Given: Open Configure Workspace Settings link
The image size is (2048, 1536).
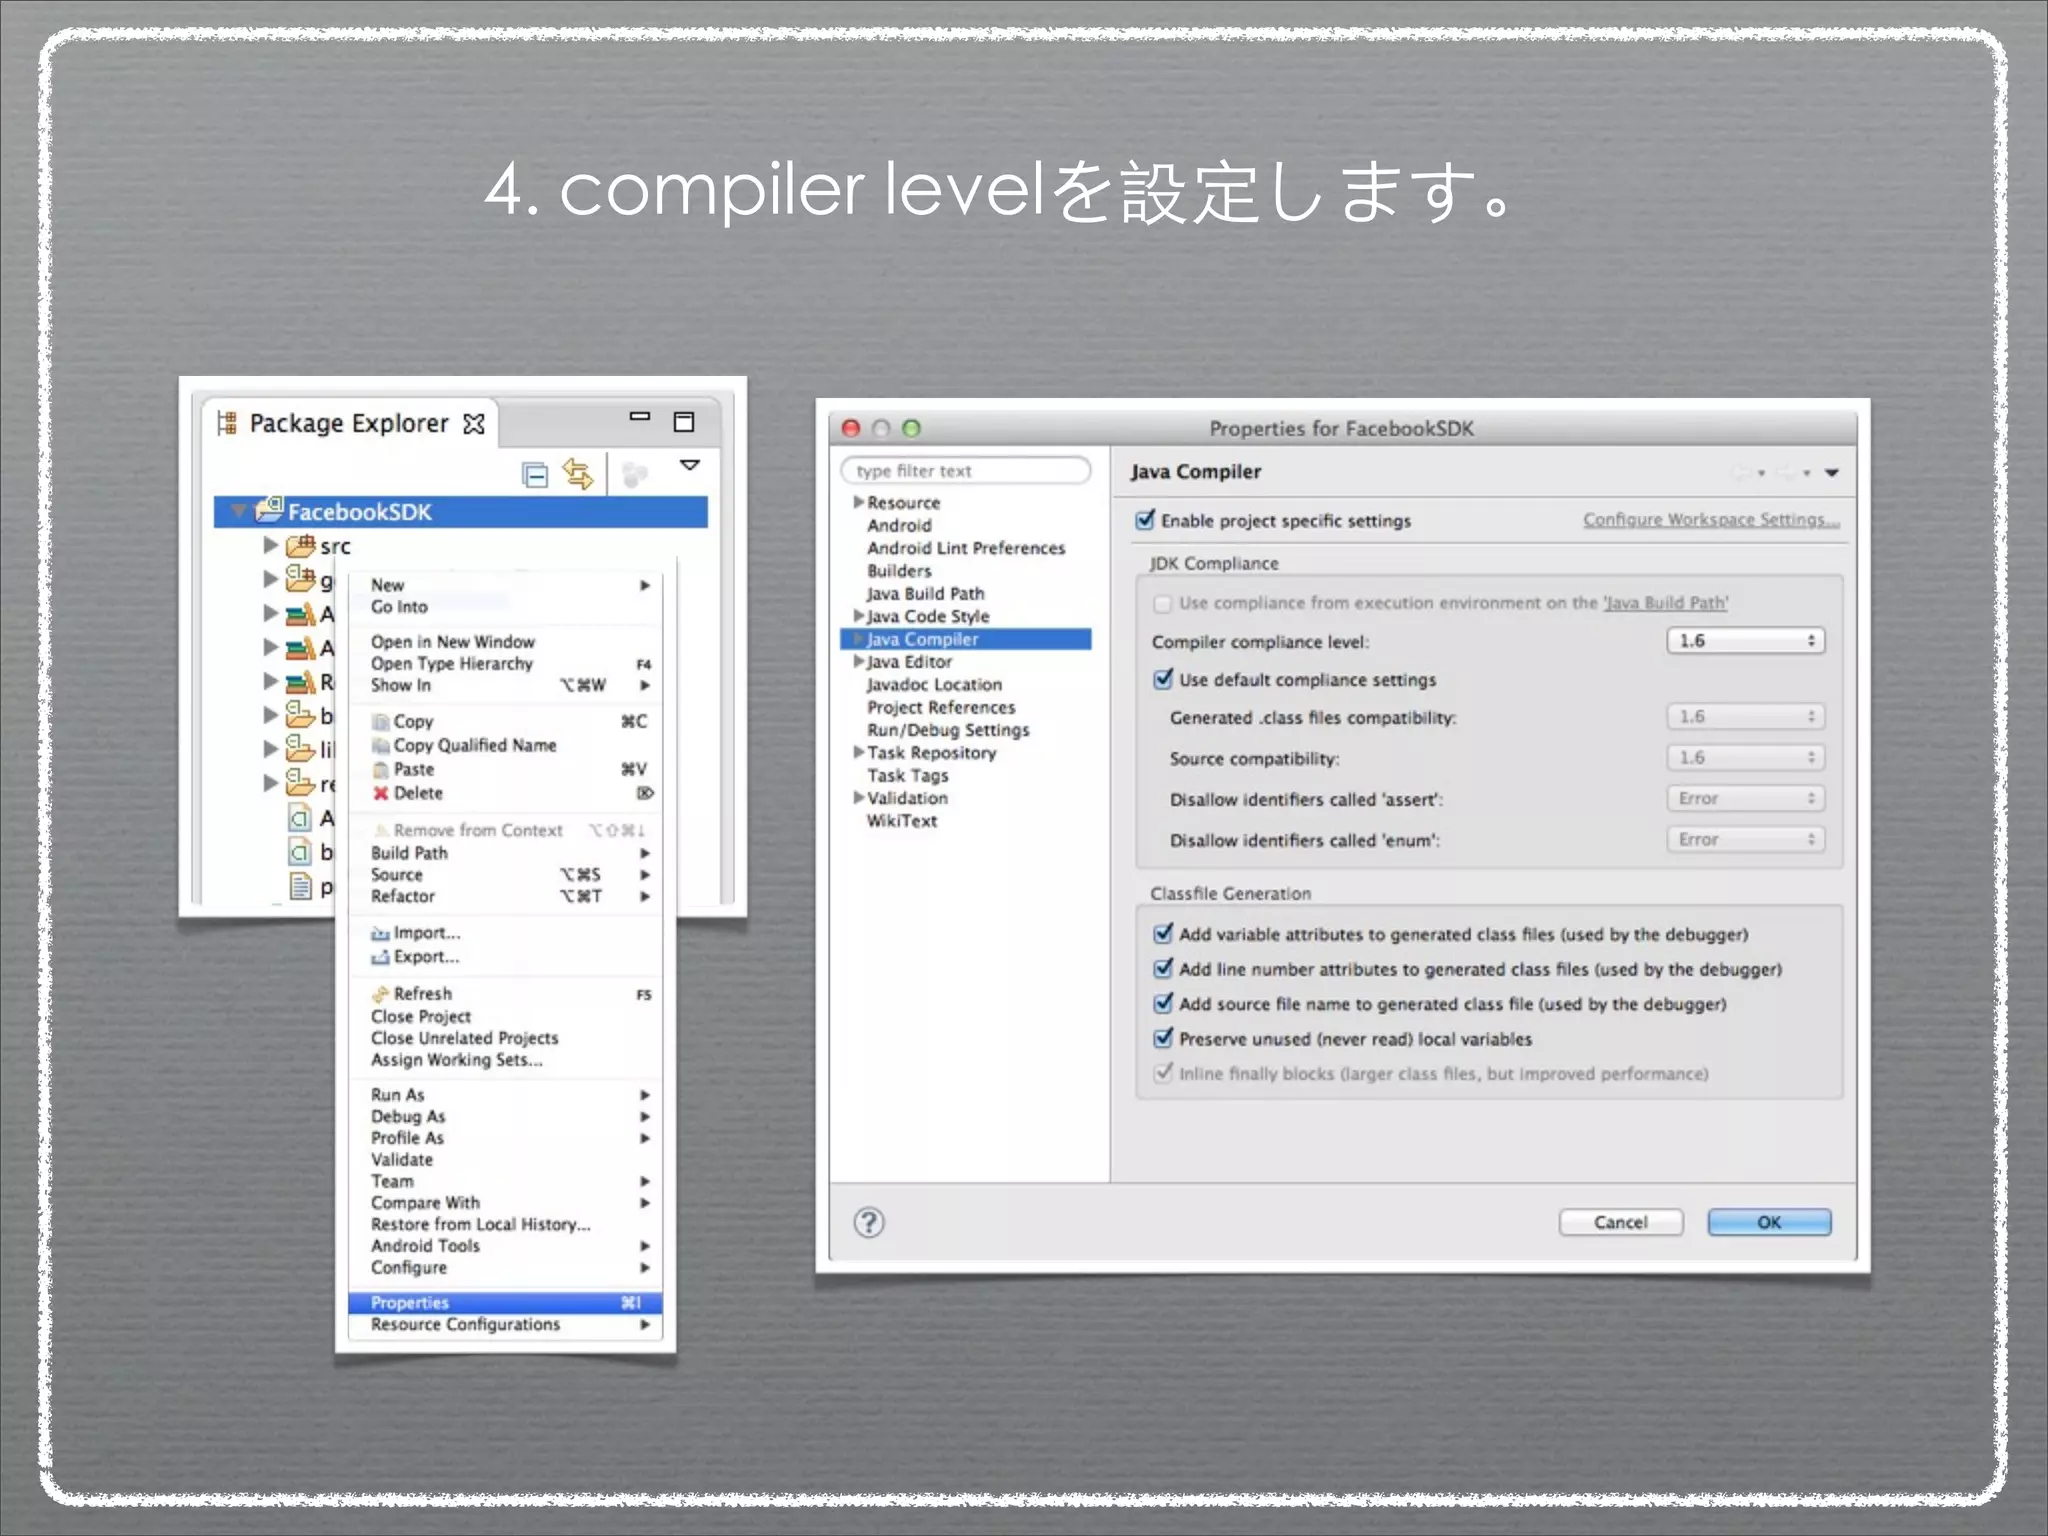Looking at the screenshot, I should pyautogui.click(x=1711, y=520).
